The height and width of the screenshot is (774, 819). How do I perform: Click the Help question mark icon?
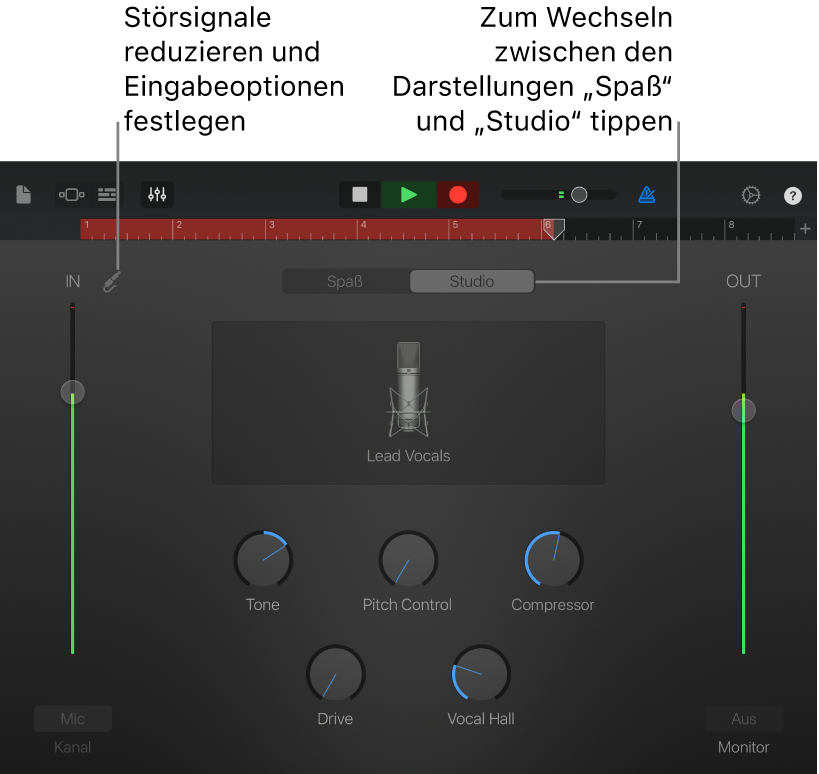coord(793,195)
